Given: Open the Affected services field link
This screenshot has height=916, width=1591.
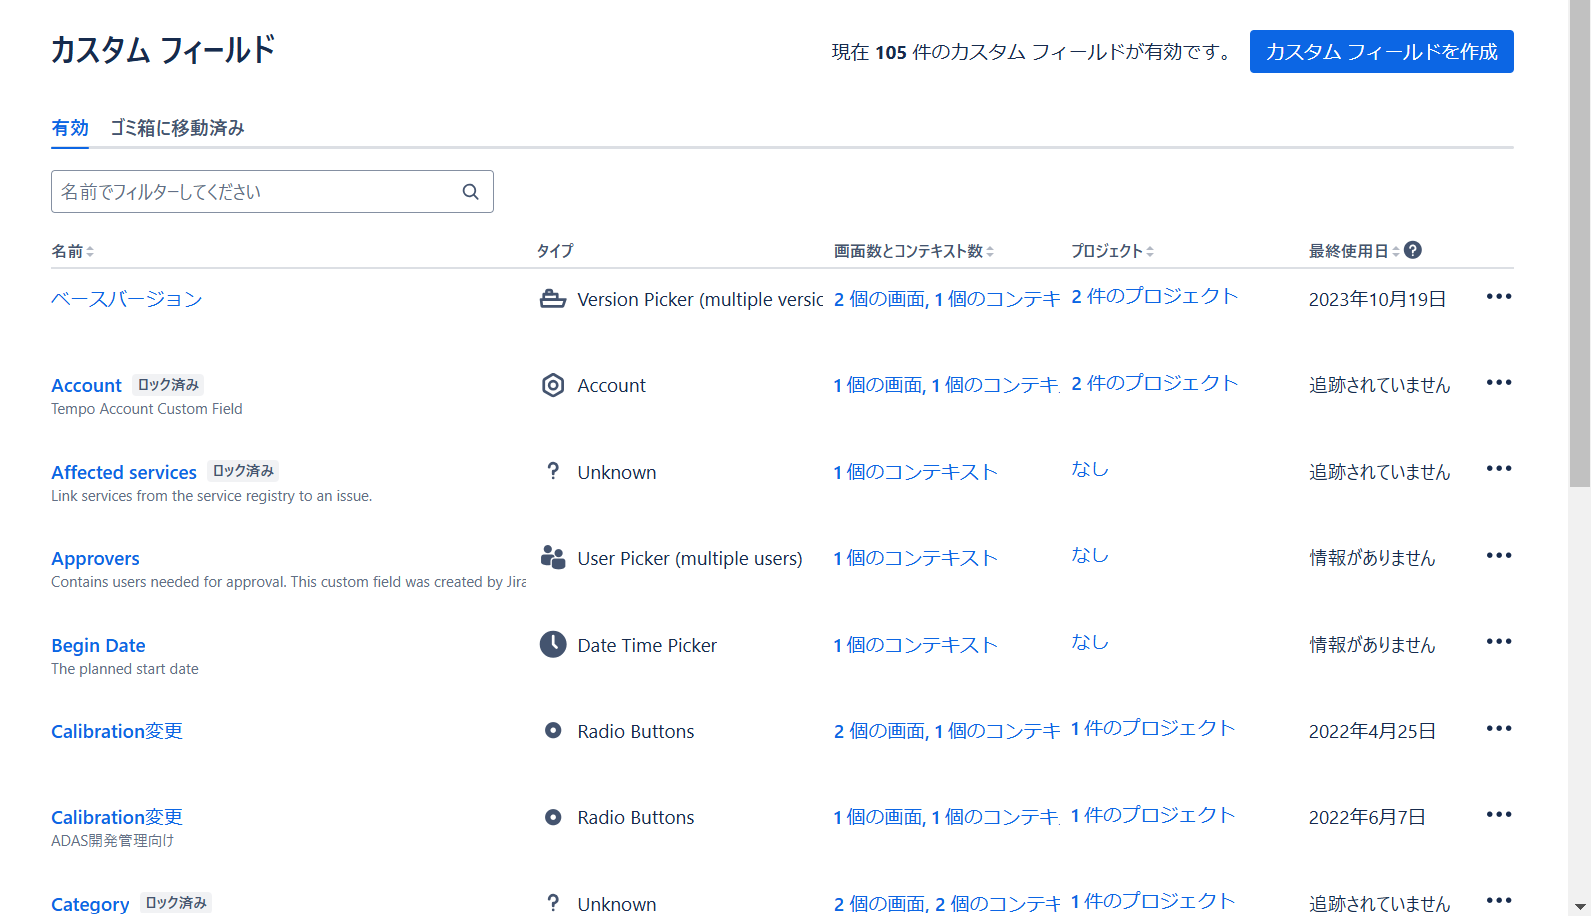Looking at the screenshot, I should 124,472.
